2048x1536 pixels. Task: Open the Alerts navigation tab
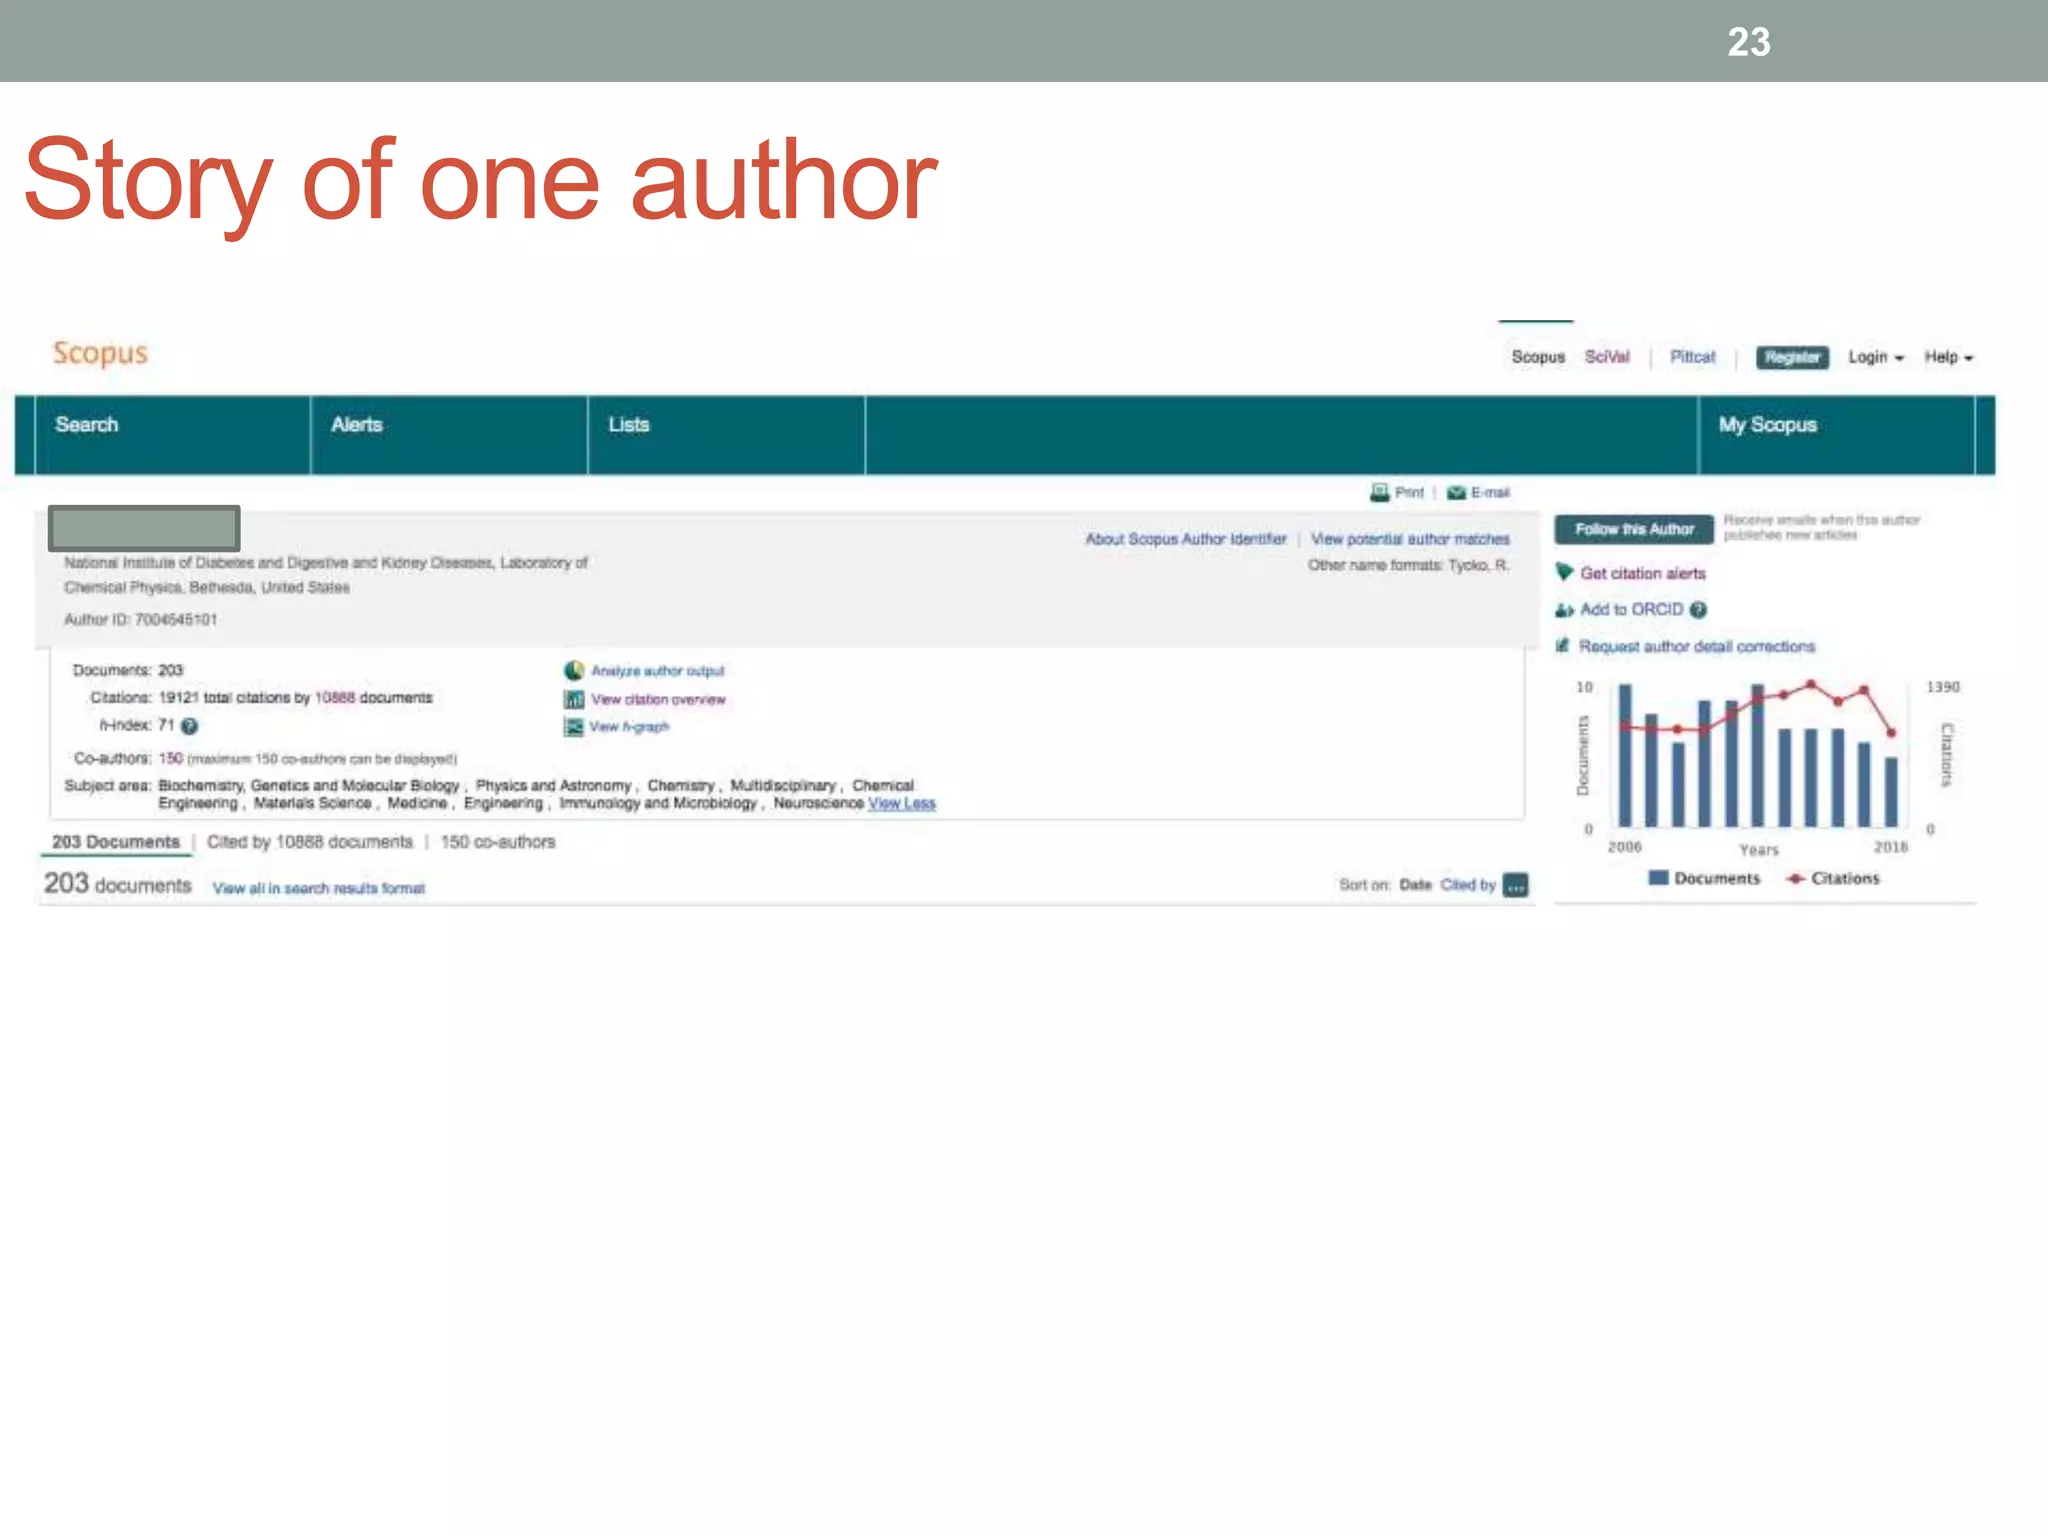(449, 435)
